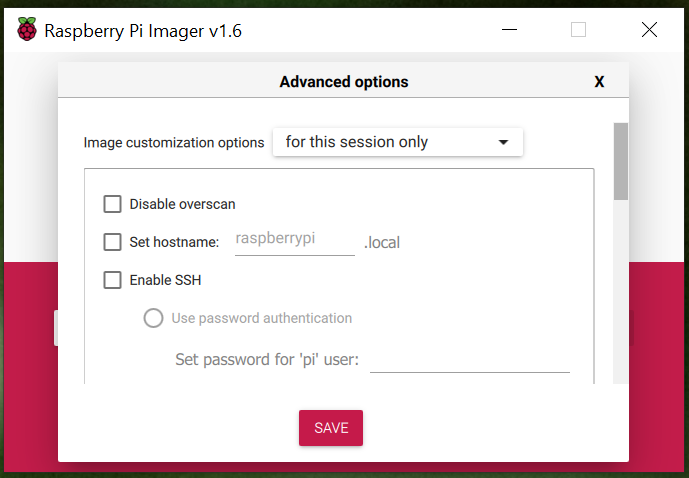Minimize the Raspberry Pi Imager window
Viewport: 689px width, 478px height.
(x=509, y=30)
